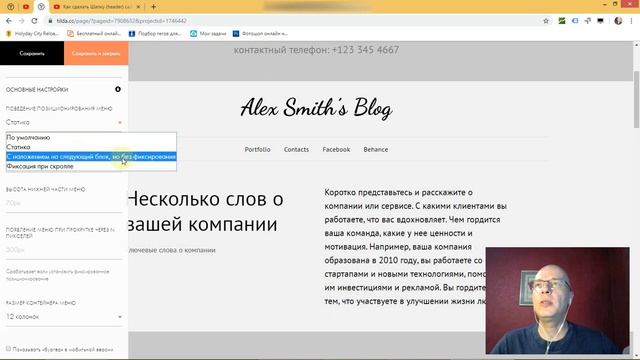Image resolution: width=640 pixels, height=360 pixels.
Task: Open the Подбор тегов для bookmark
Action: coord(156,33)
